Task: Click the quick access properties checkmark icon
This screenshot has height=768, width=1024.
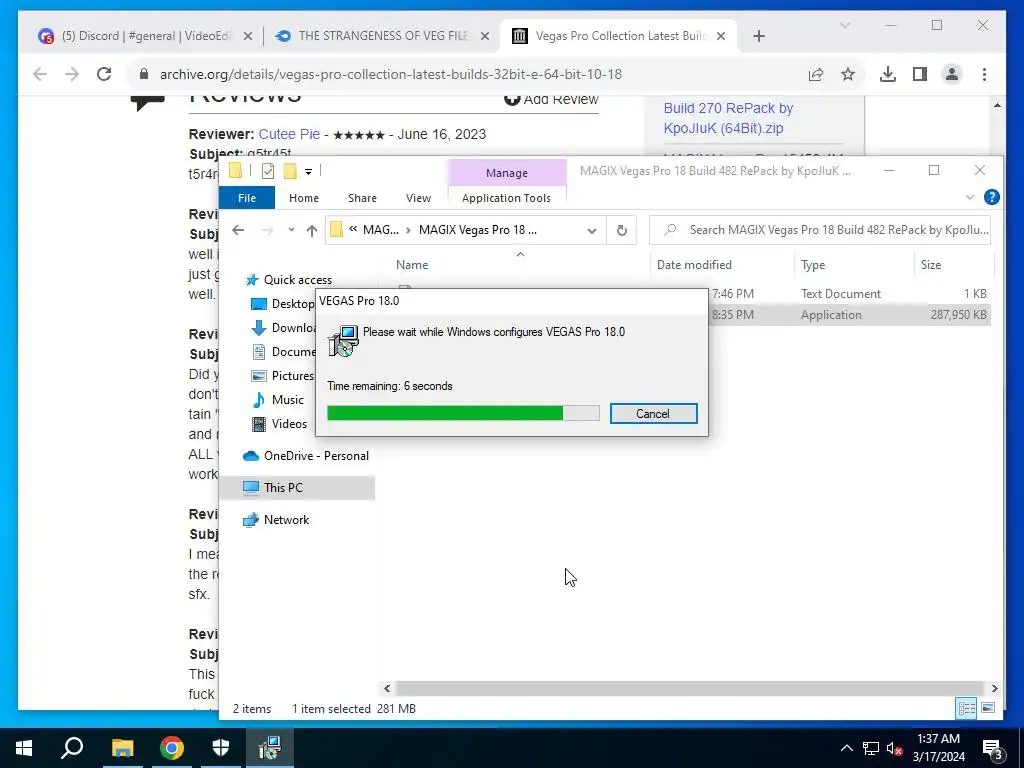Action: click(x=267, y=171)
